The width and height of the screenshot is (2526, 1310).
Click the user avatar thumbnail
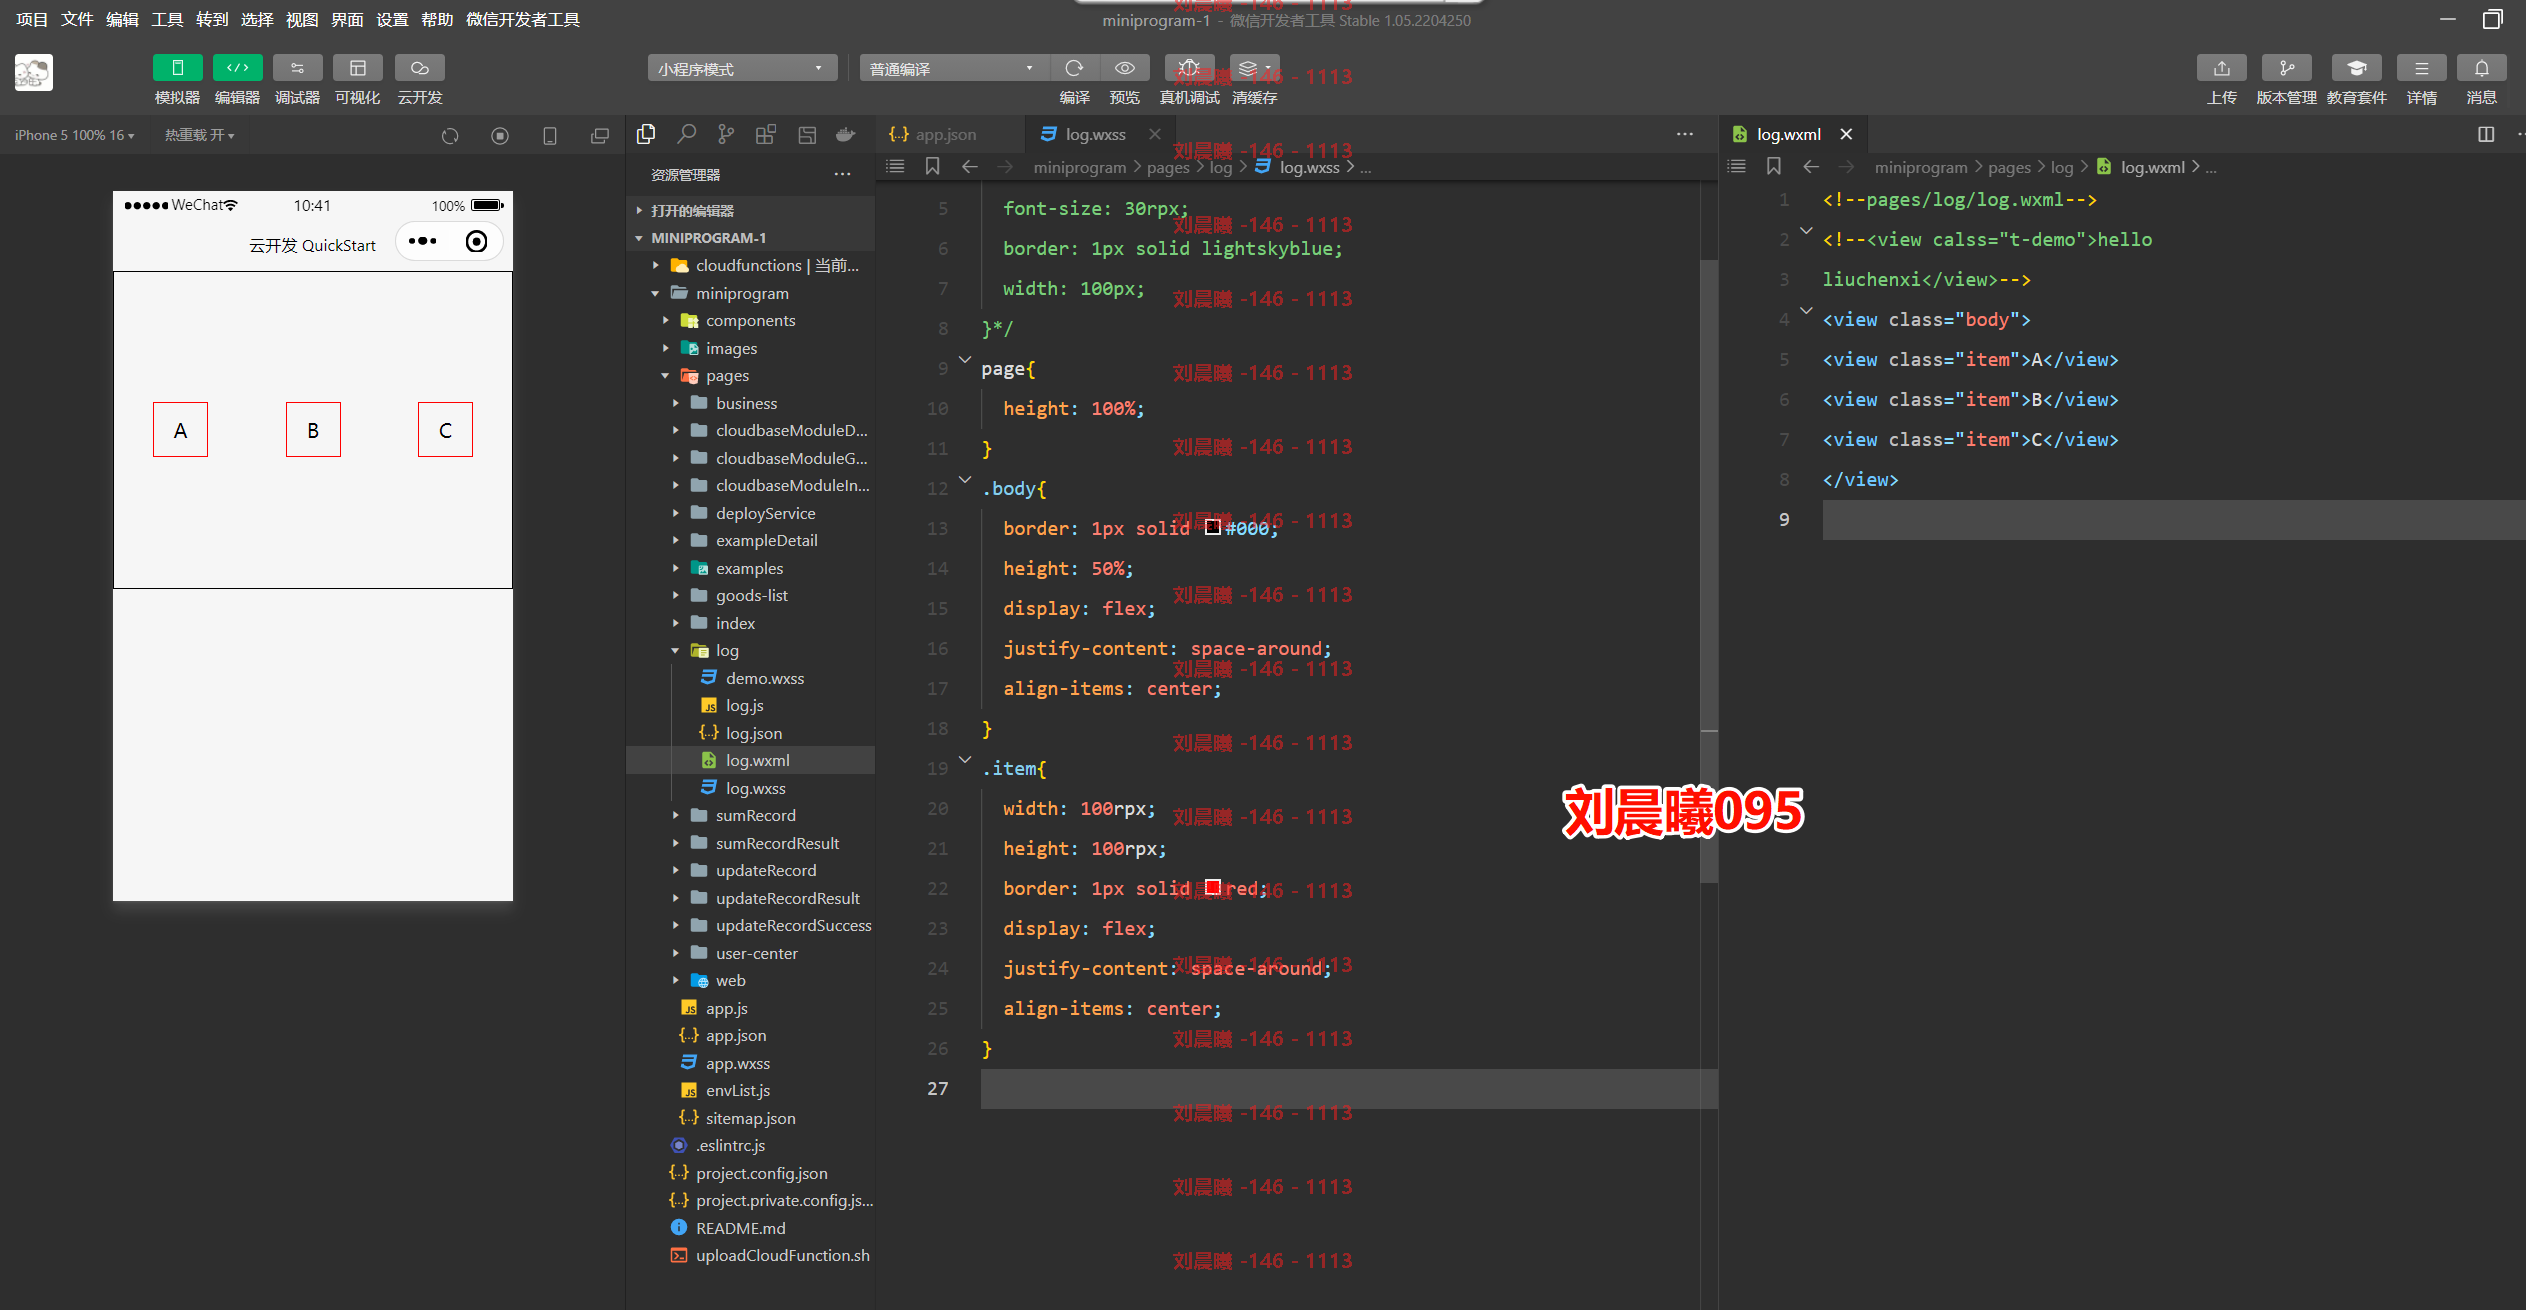pos(33,72)
